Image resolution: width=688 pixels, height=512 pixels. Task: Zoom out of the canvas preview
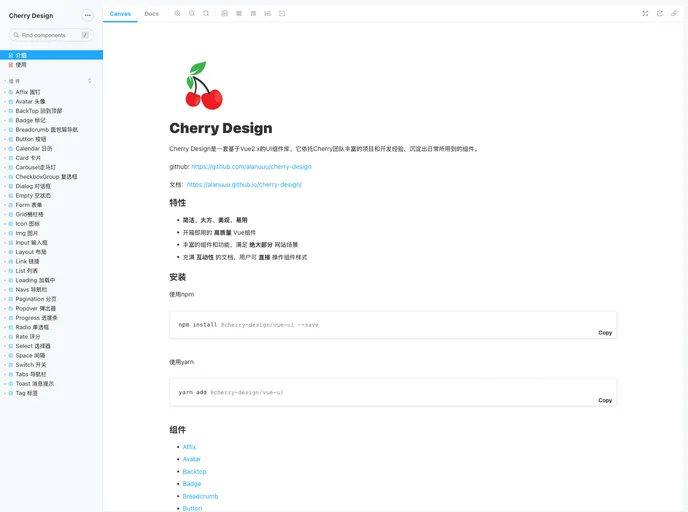[x=192, y=14]
